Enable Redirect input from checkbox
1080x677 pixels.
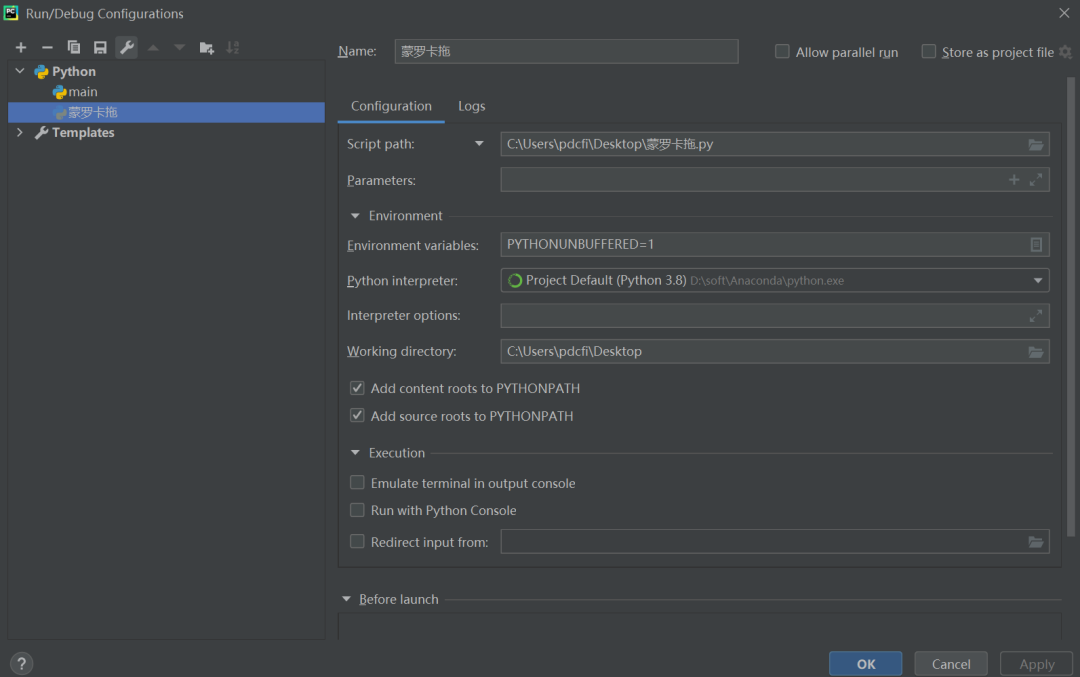357,541
